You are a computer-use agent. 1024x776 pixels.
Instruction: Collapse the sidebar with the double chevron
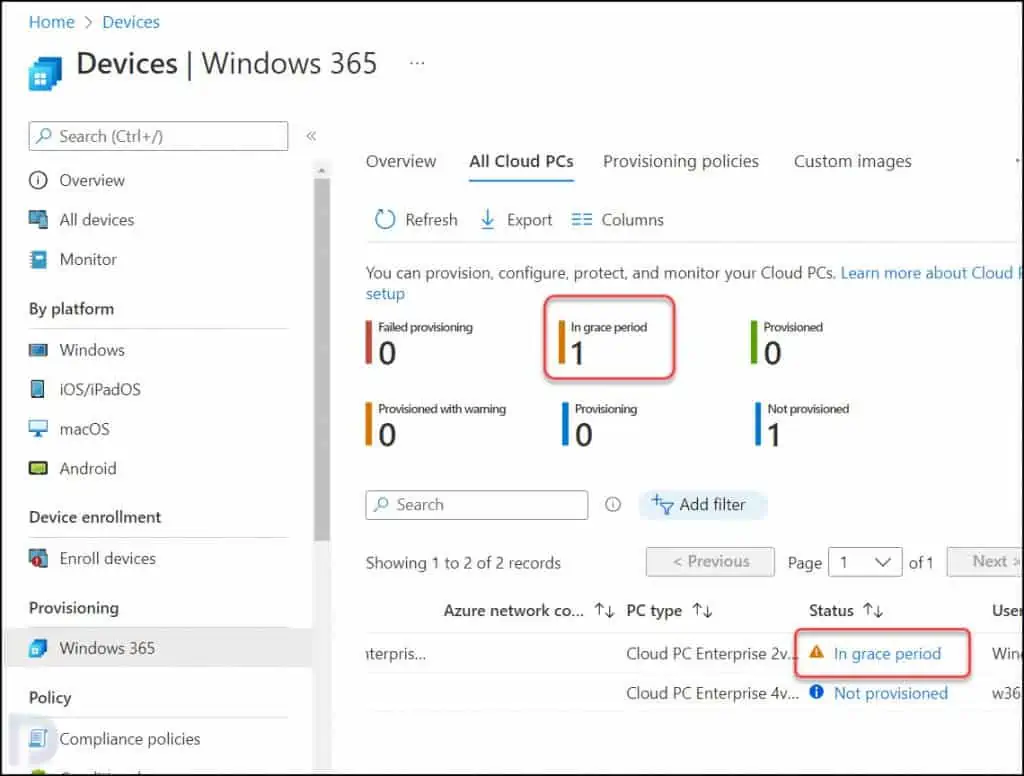point(312,136)
